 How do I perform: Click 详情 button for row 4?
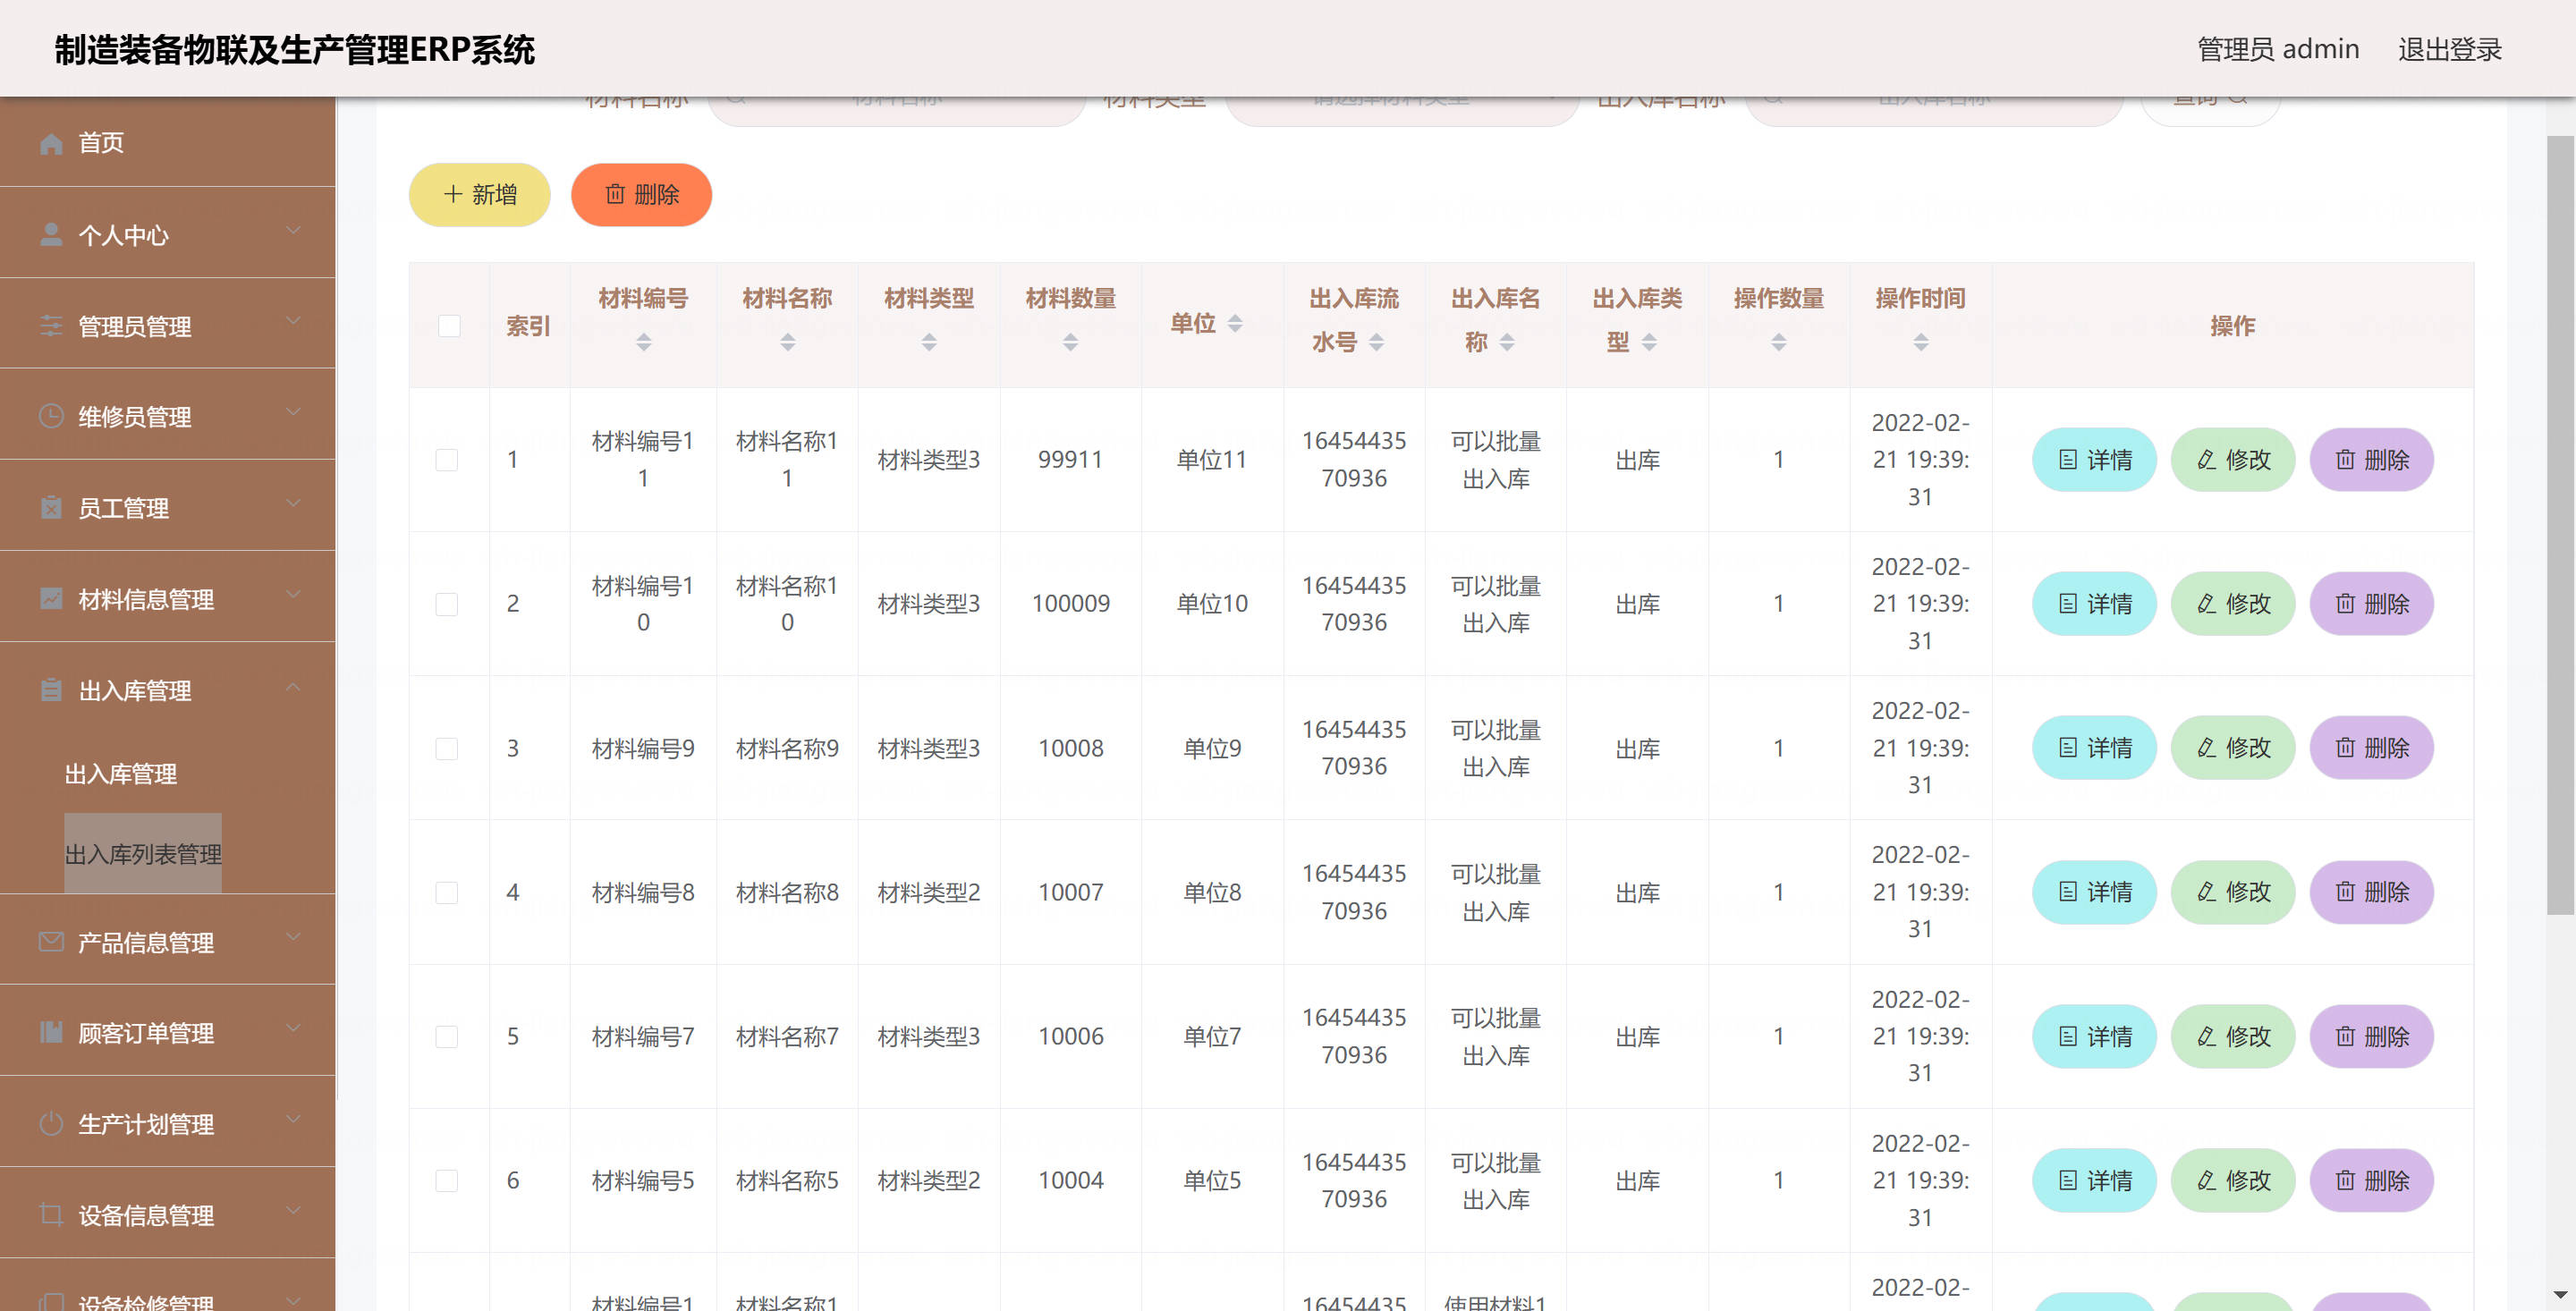click(x=2094, y=892)
